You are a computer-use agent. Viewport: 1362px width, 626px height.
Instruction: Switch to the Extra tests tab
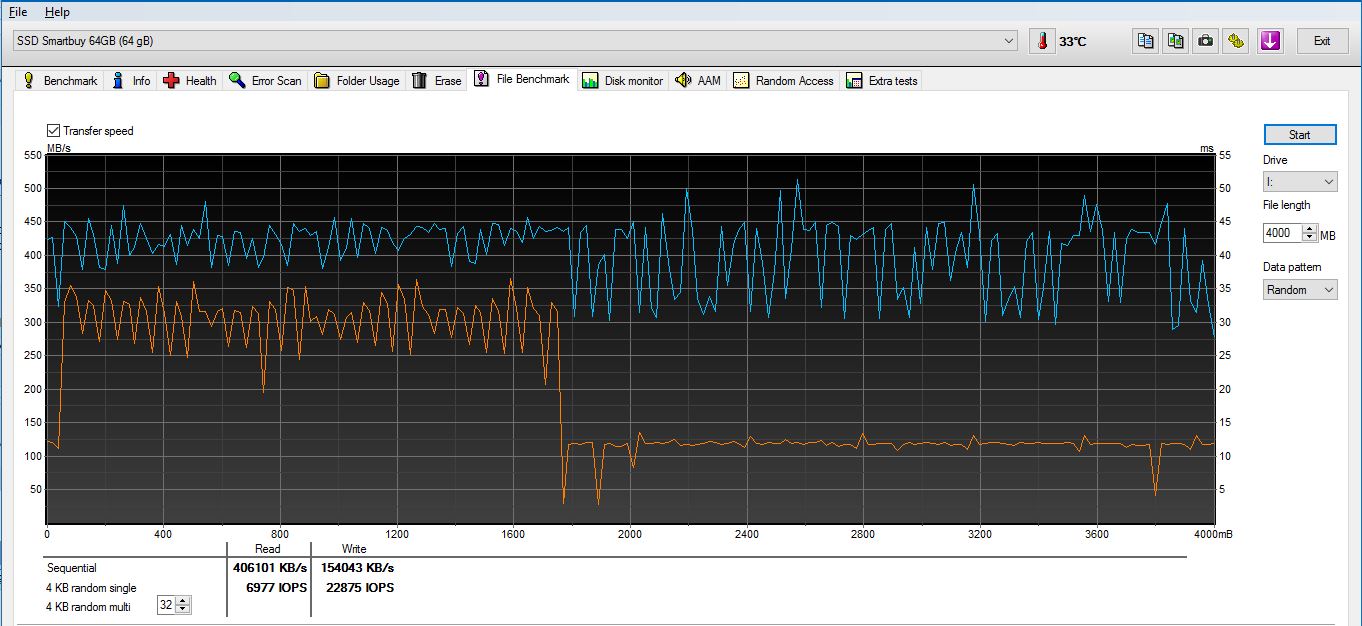[x=881, y=81]
